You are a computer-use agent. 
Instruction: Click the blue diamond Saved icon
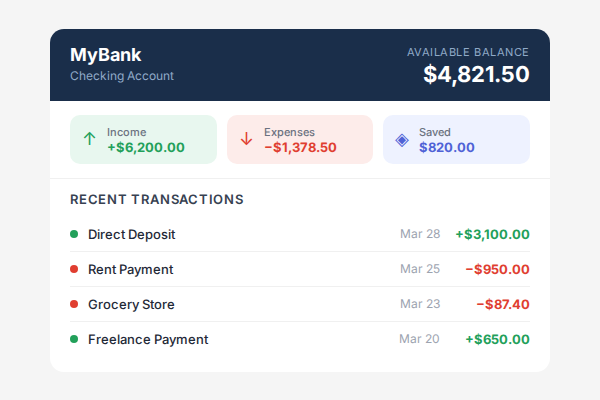pos(402,139)
